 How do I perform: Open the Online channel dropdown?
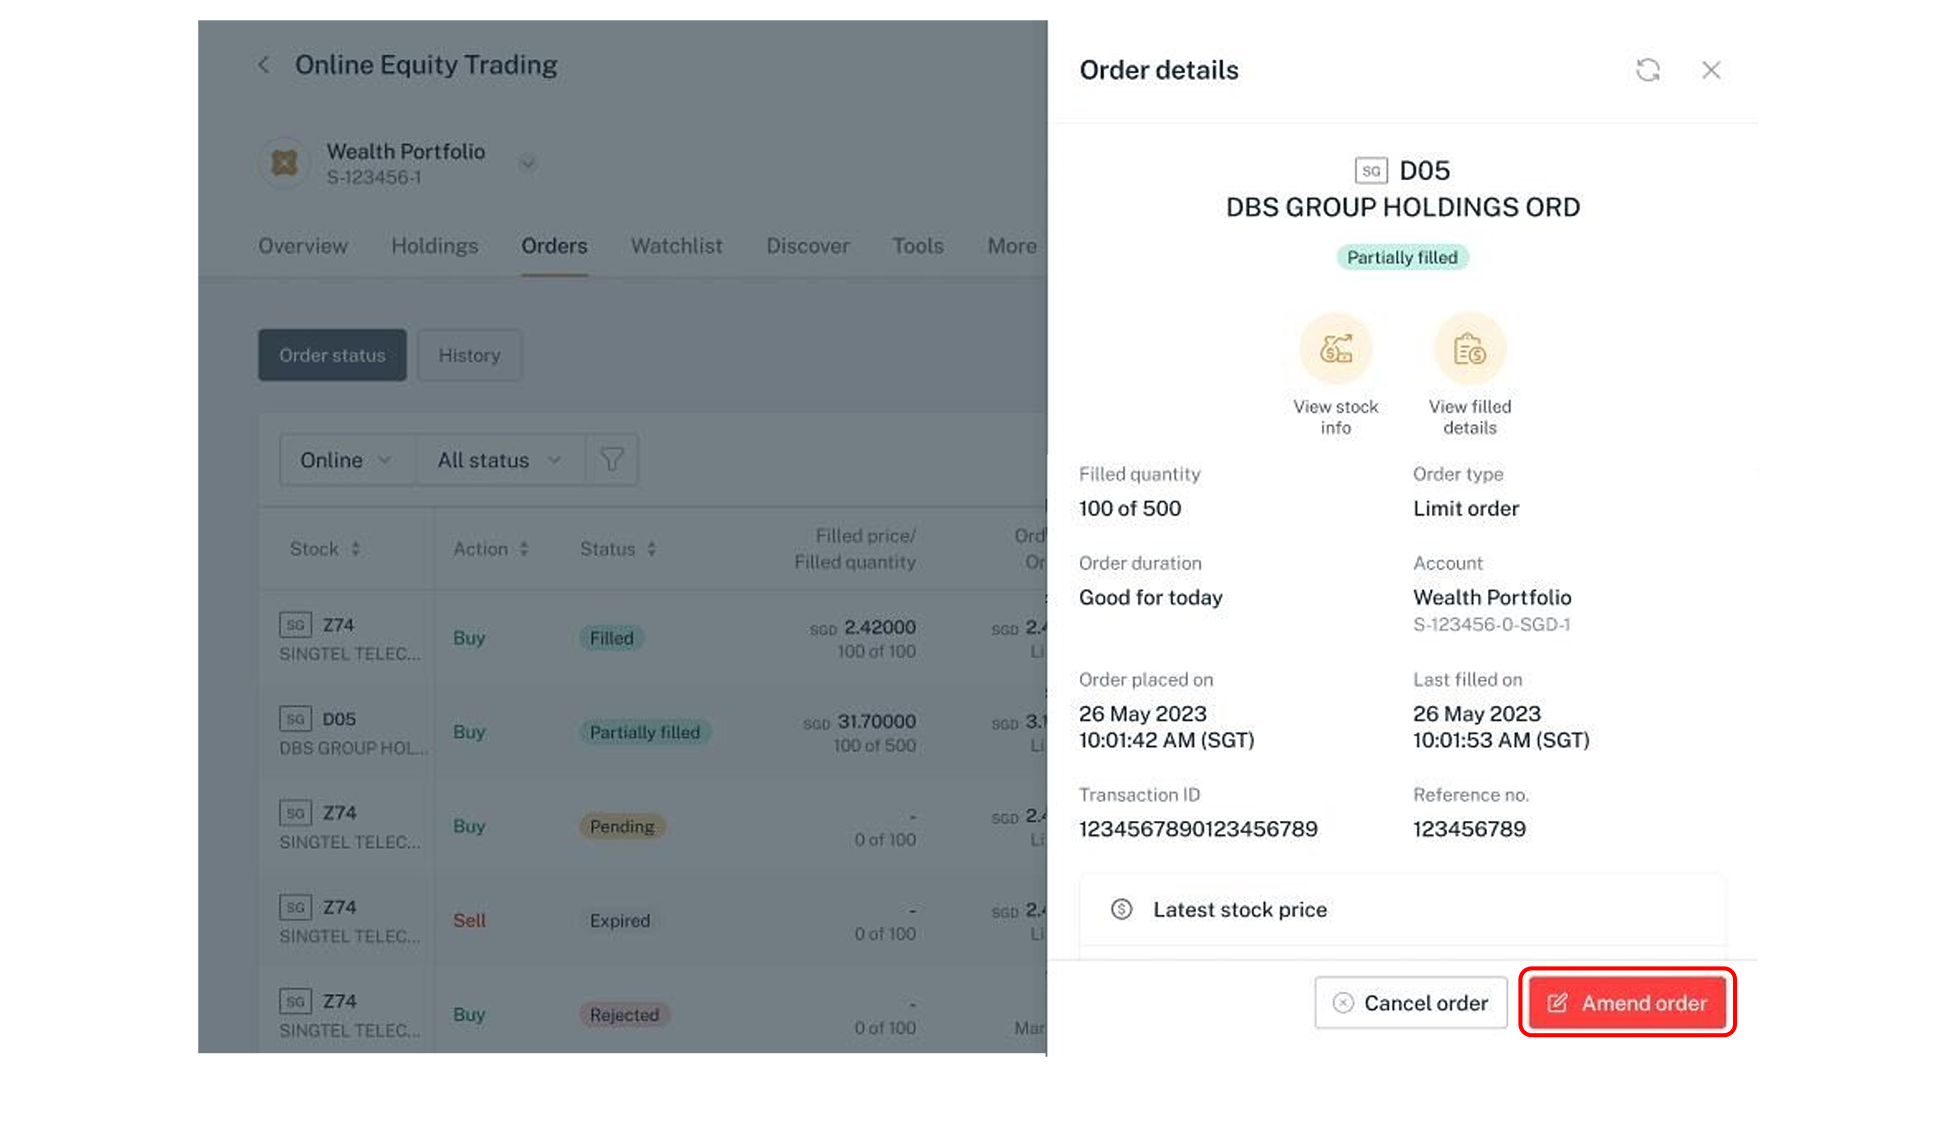pyautogui.click(x=346, y=460)
